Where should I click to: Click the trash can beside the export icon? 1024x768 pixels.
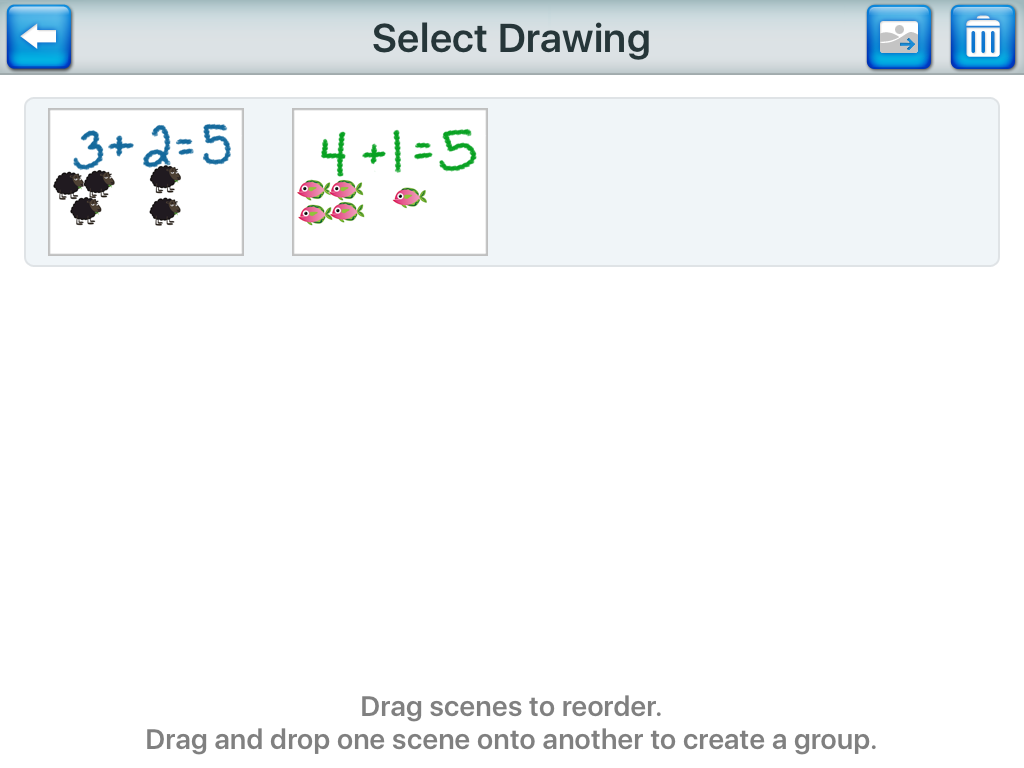point(981,38)
